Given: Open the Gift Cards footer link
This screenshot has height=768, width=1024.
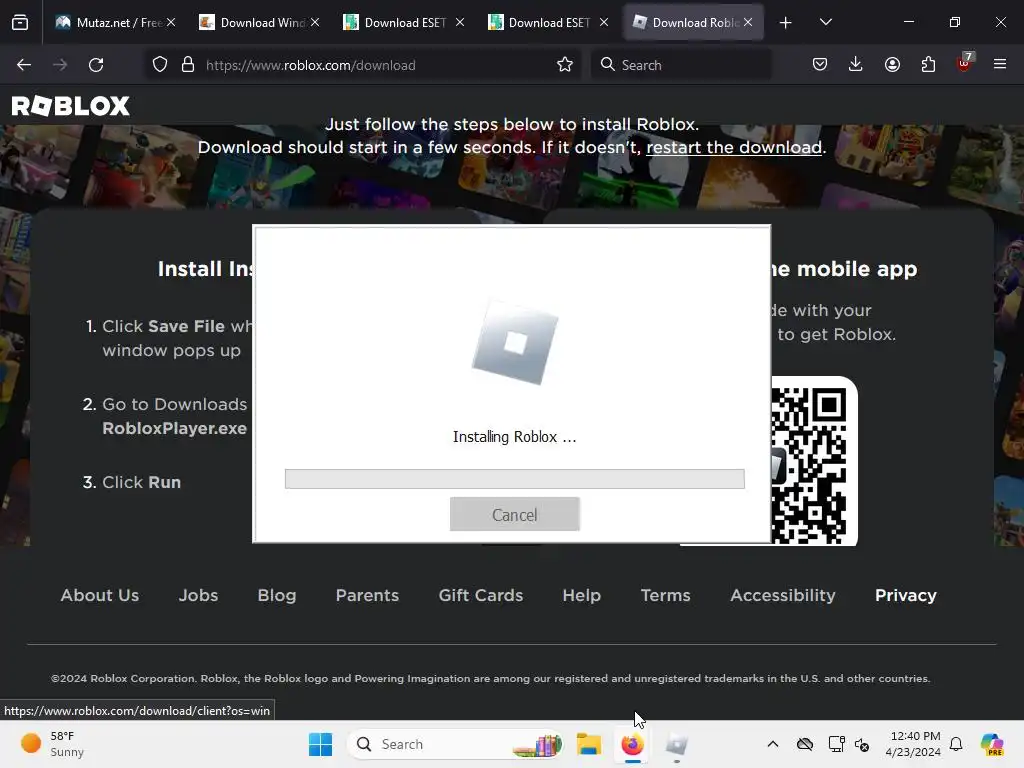Looking at the screenshot, I should point(481,596).
